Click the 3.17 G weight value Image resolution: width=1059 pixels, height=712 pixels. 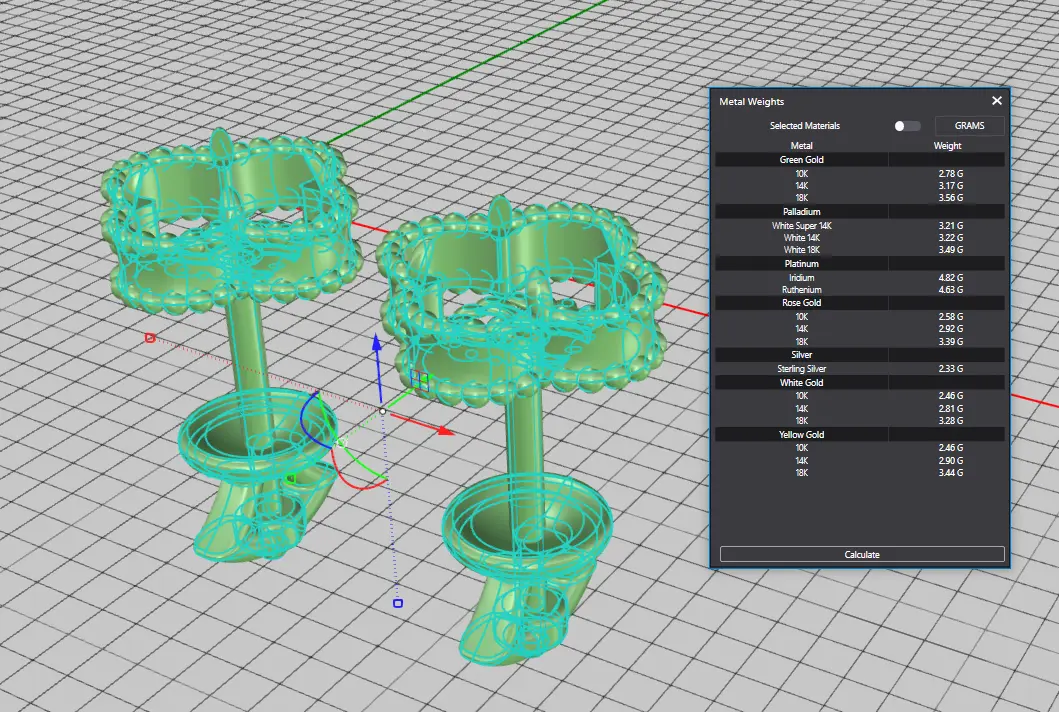[x=950, y=186]
